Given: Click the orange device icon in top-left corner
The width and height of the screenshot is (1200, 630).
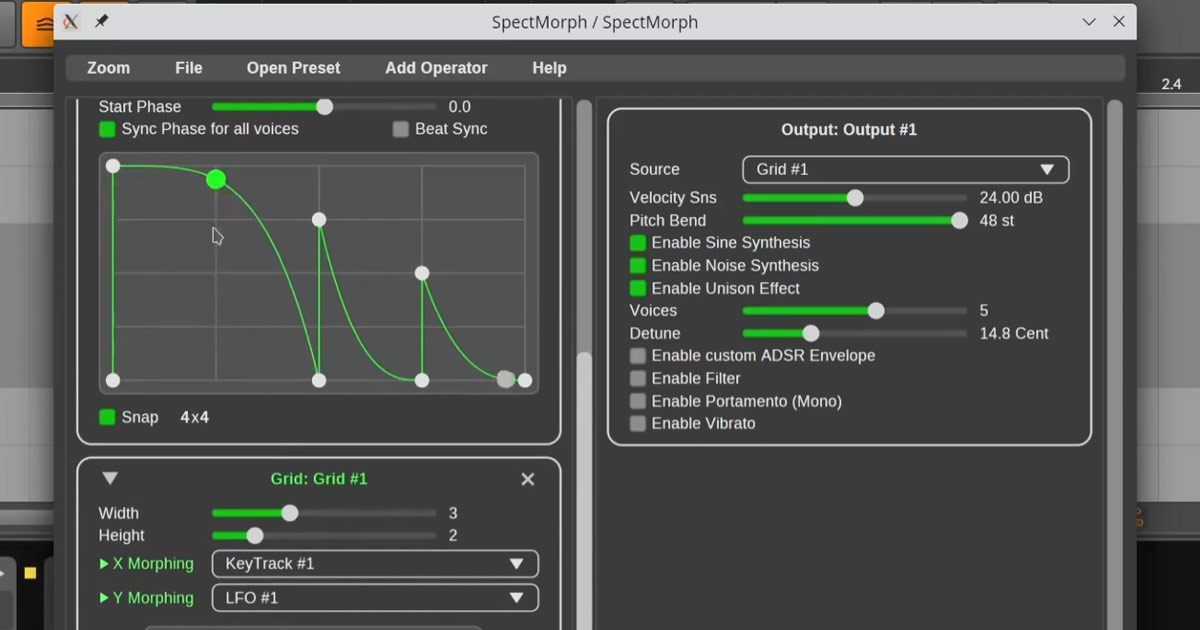Looking at the screenshot, I should pyautogui.click(x=41, y=22).
